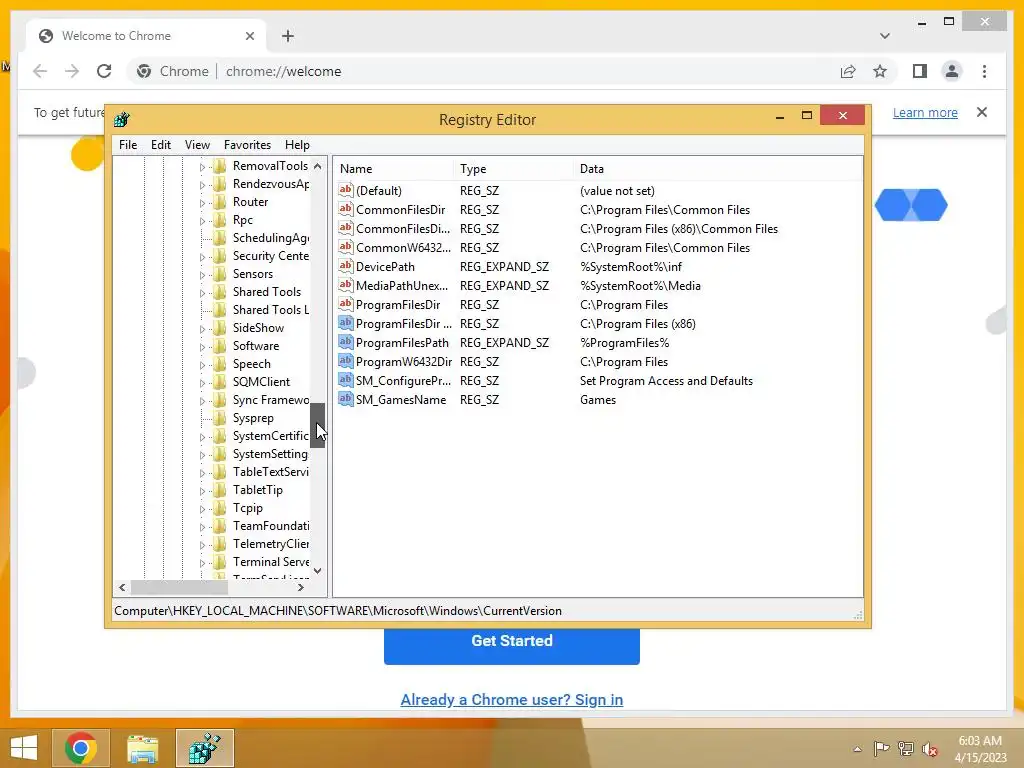This screenshot has width=1024, height=768.
Task: Click the Chrome taskbar icon
Action: point(81,748)
